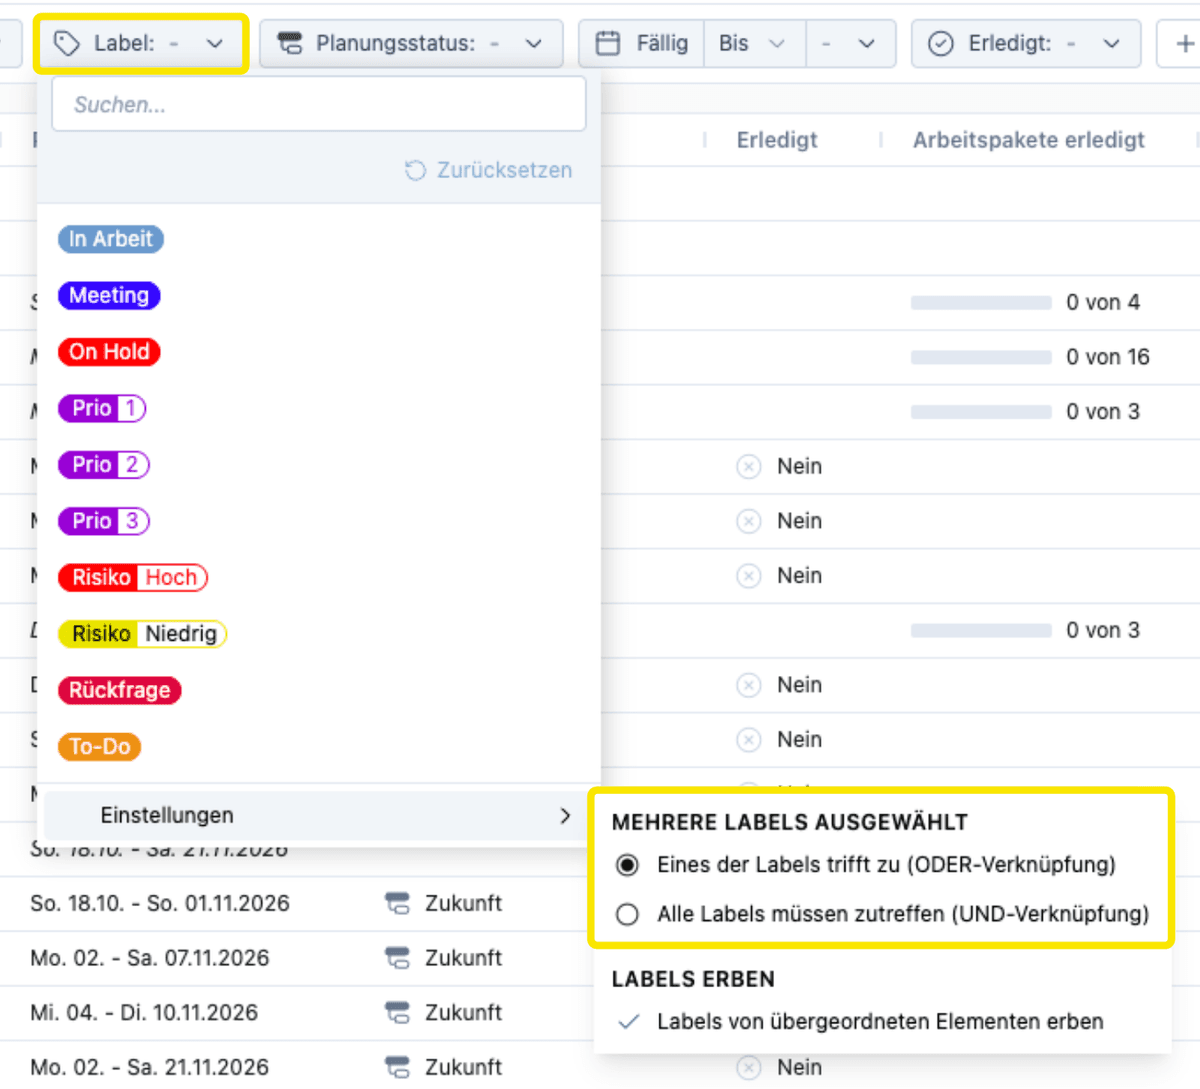Click date text Mo. 02. - Sa. 21.11.2026
This screenshot has height=1089, width=1200.
150,1067
